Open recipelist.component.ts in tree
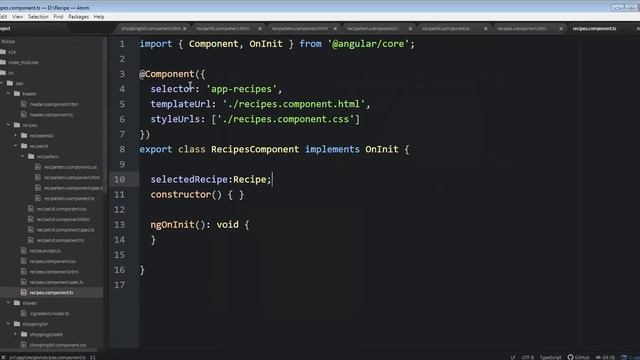 coord(60,240)
